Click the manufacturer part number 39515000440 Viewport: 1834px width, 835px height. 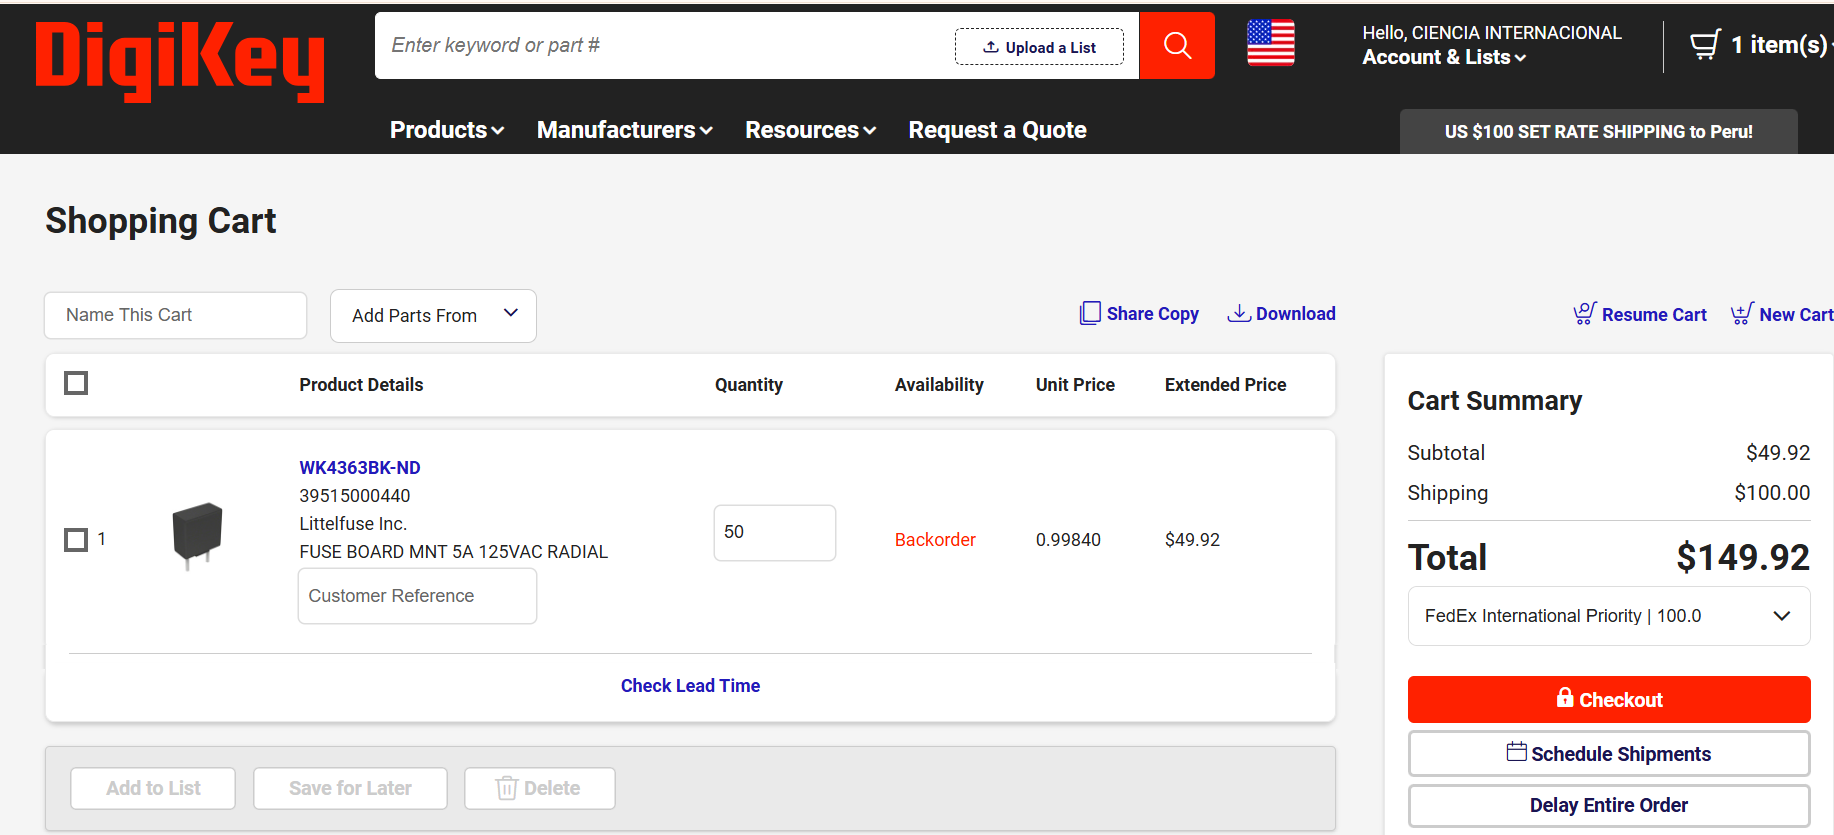tap(355, 495)
